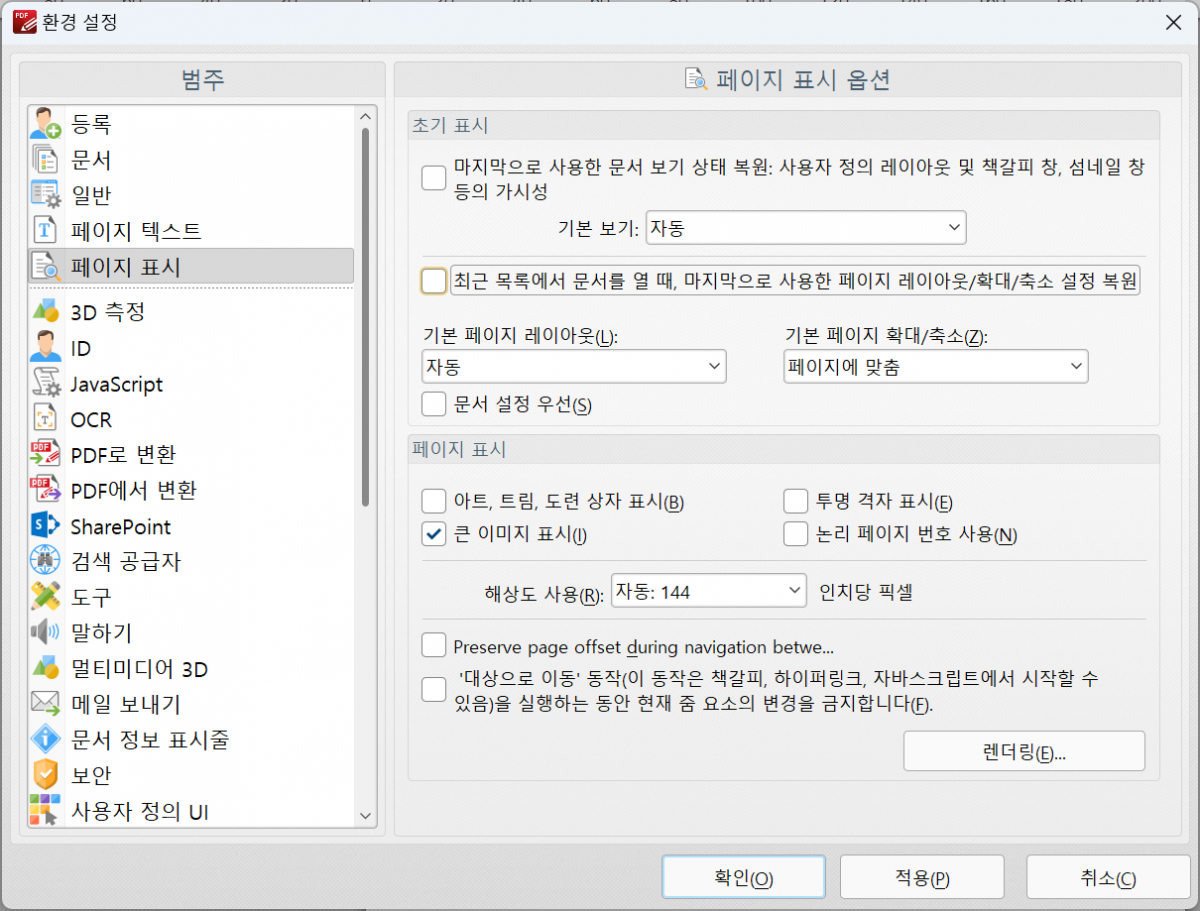Click the 등록 (Registration) category icon
The height and width of the screenshot is (911, 1200).
[x=45, y=124]
